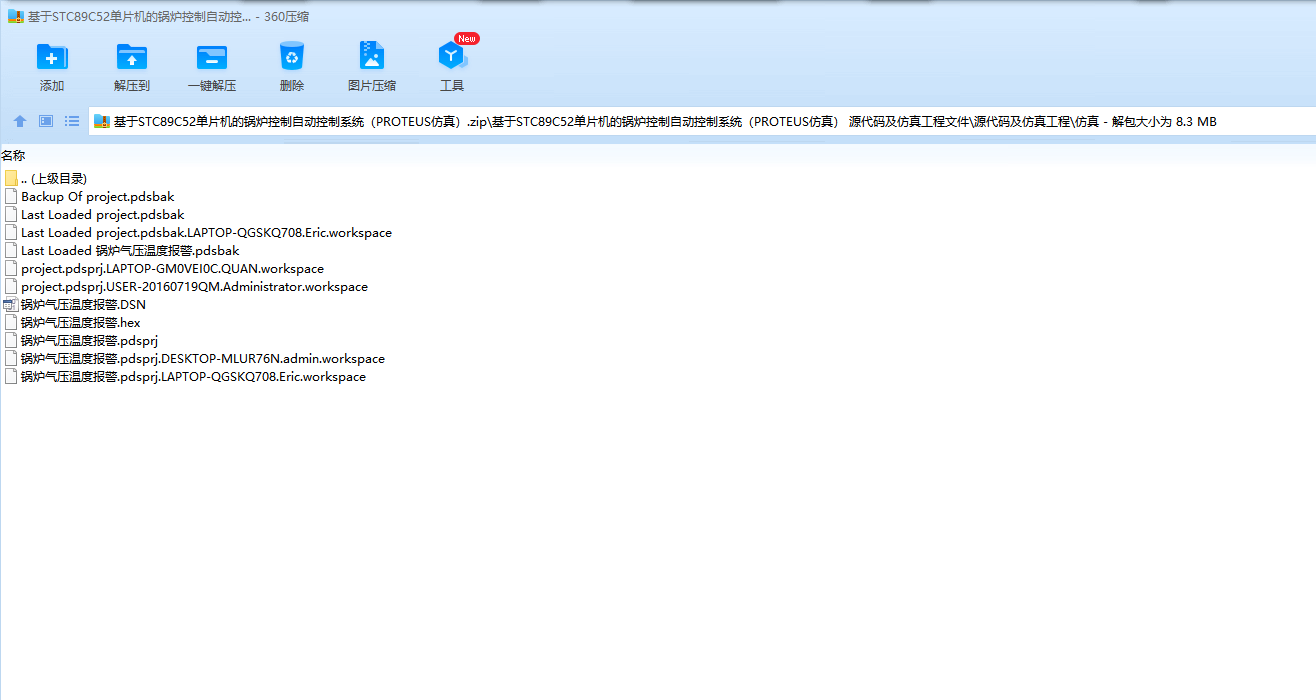The width and height of the screenshot is (1316, 700).
Task: Click the folder icon for 上级目录
Action: [11, 178]
